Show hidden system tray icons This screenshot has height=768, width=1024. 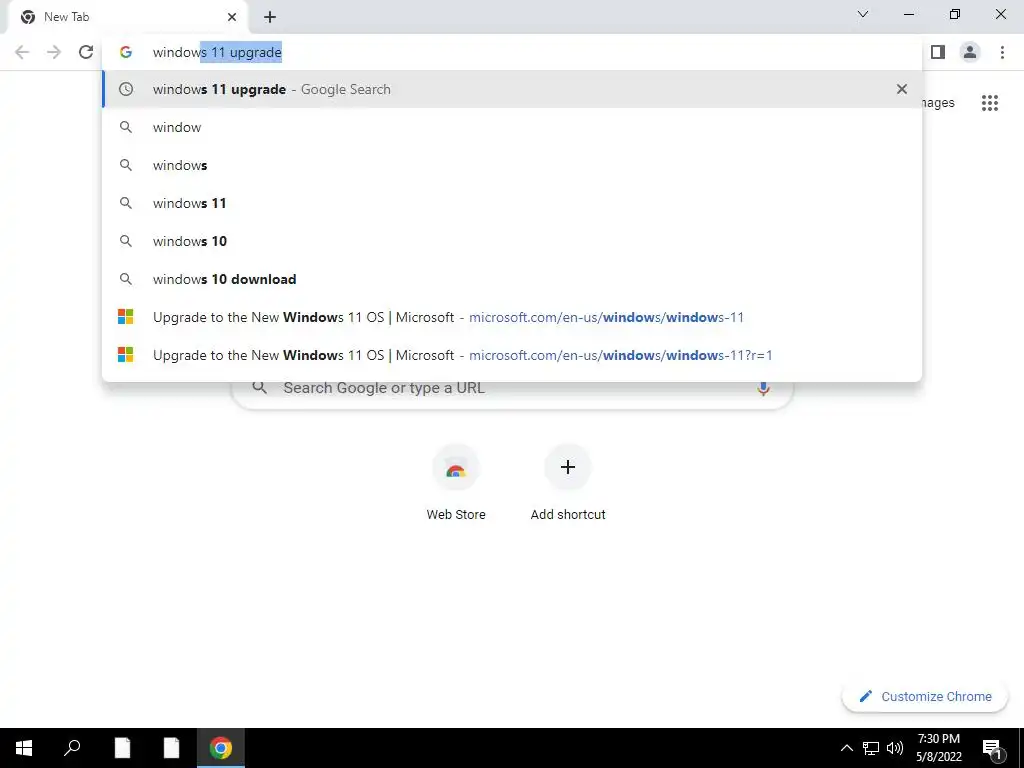[846, 748]
